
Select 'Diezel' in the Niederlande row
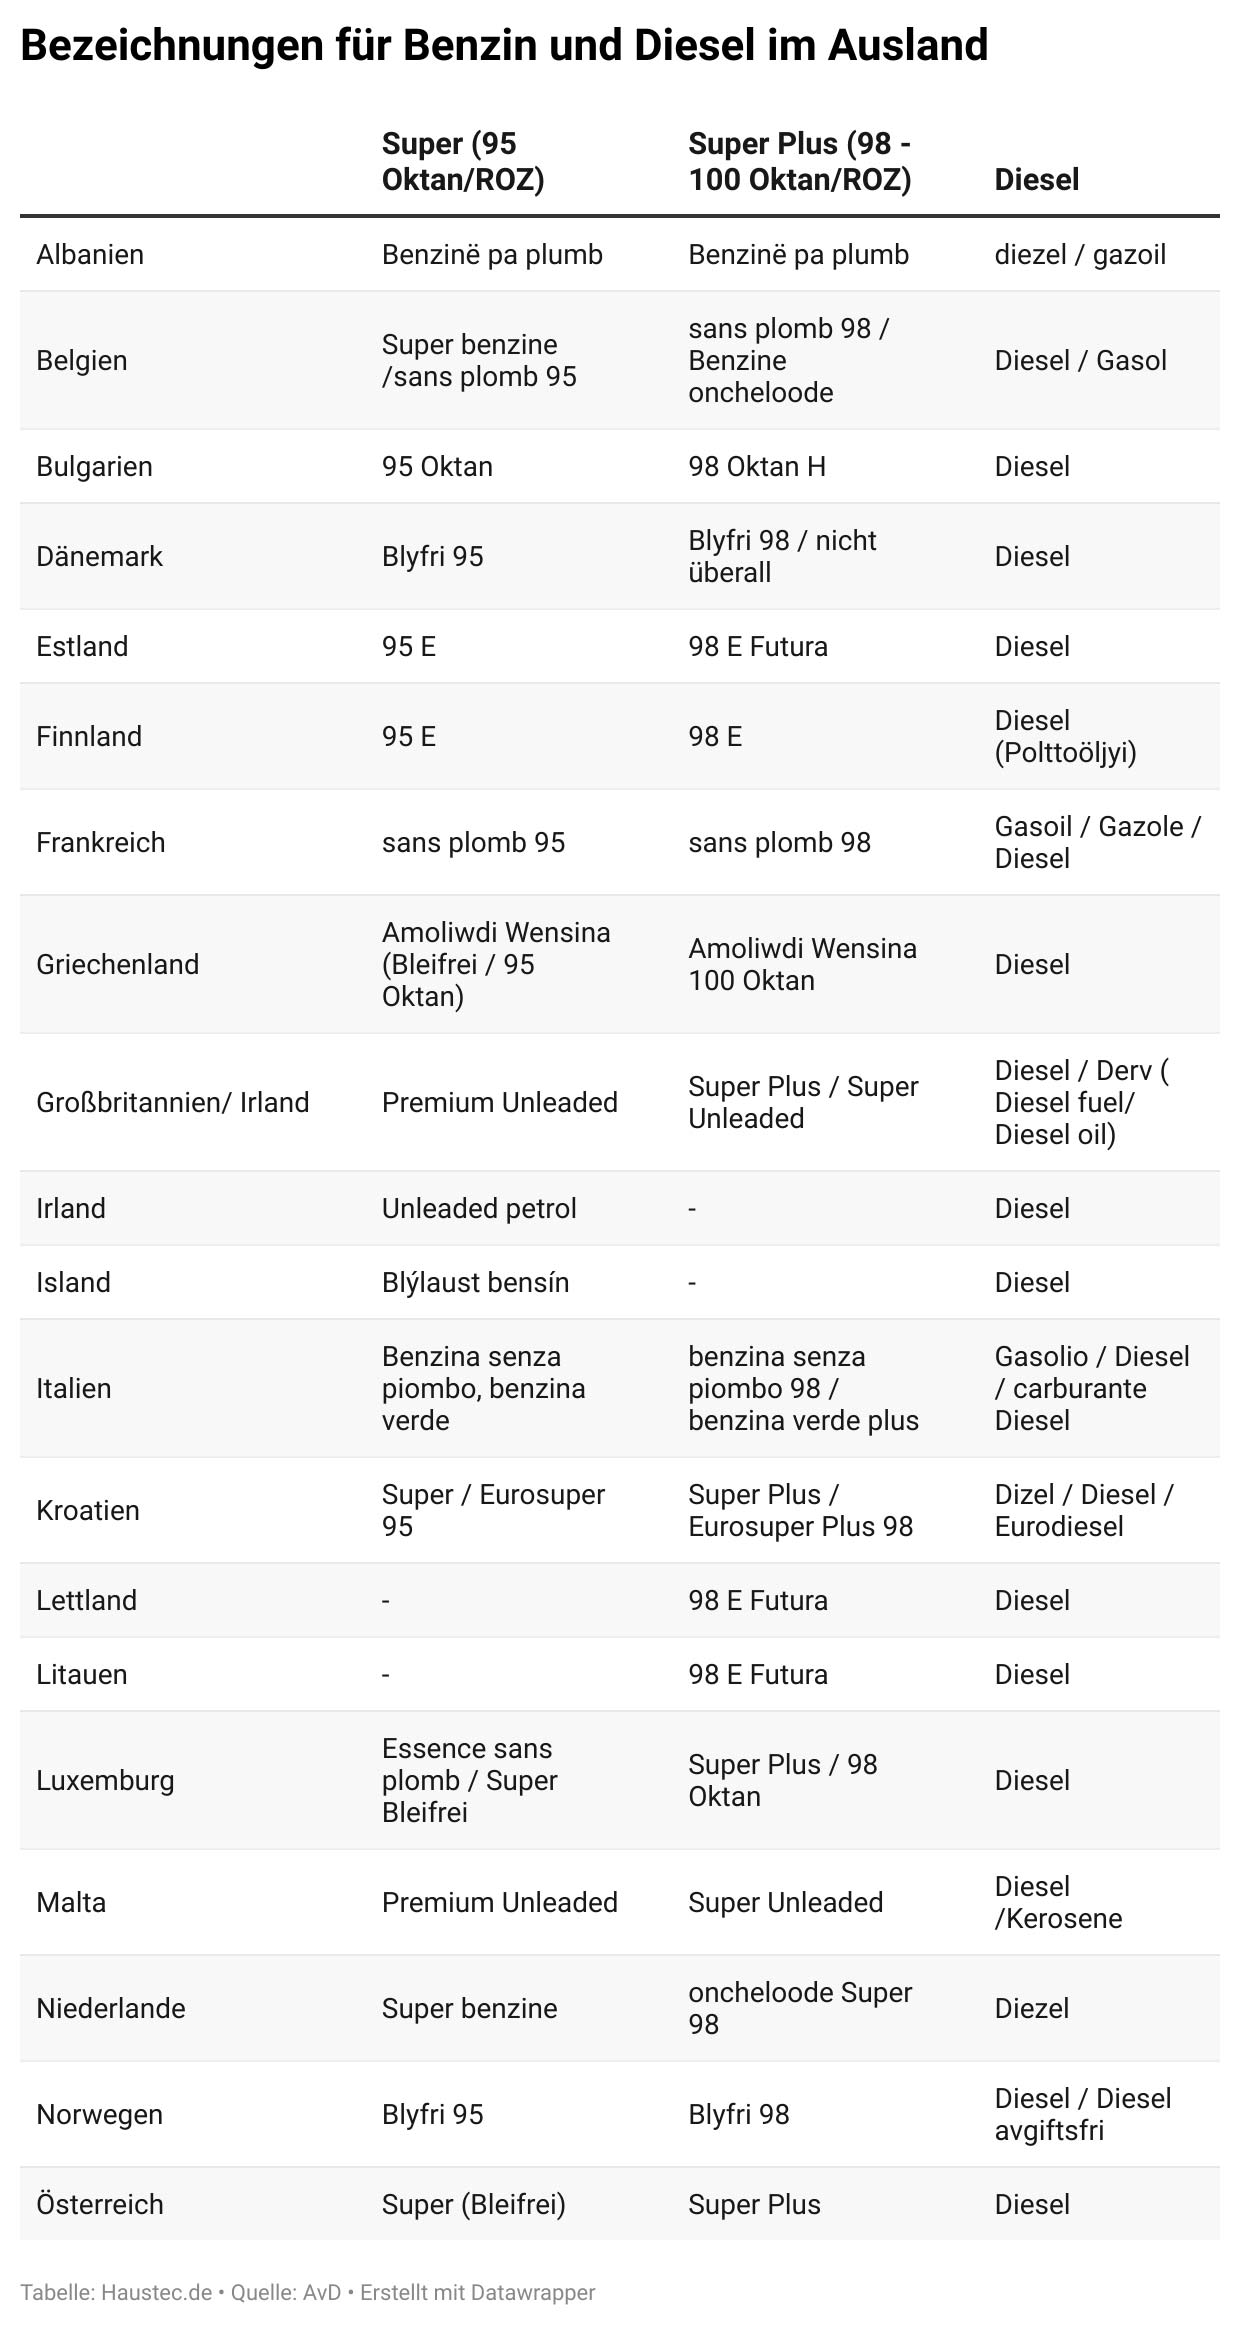pyautogui.click(x=1032, y=2009)
